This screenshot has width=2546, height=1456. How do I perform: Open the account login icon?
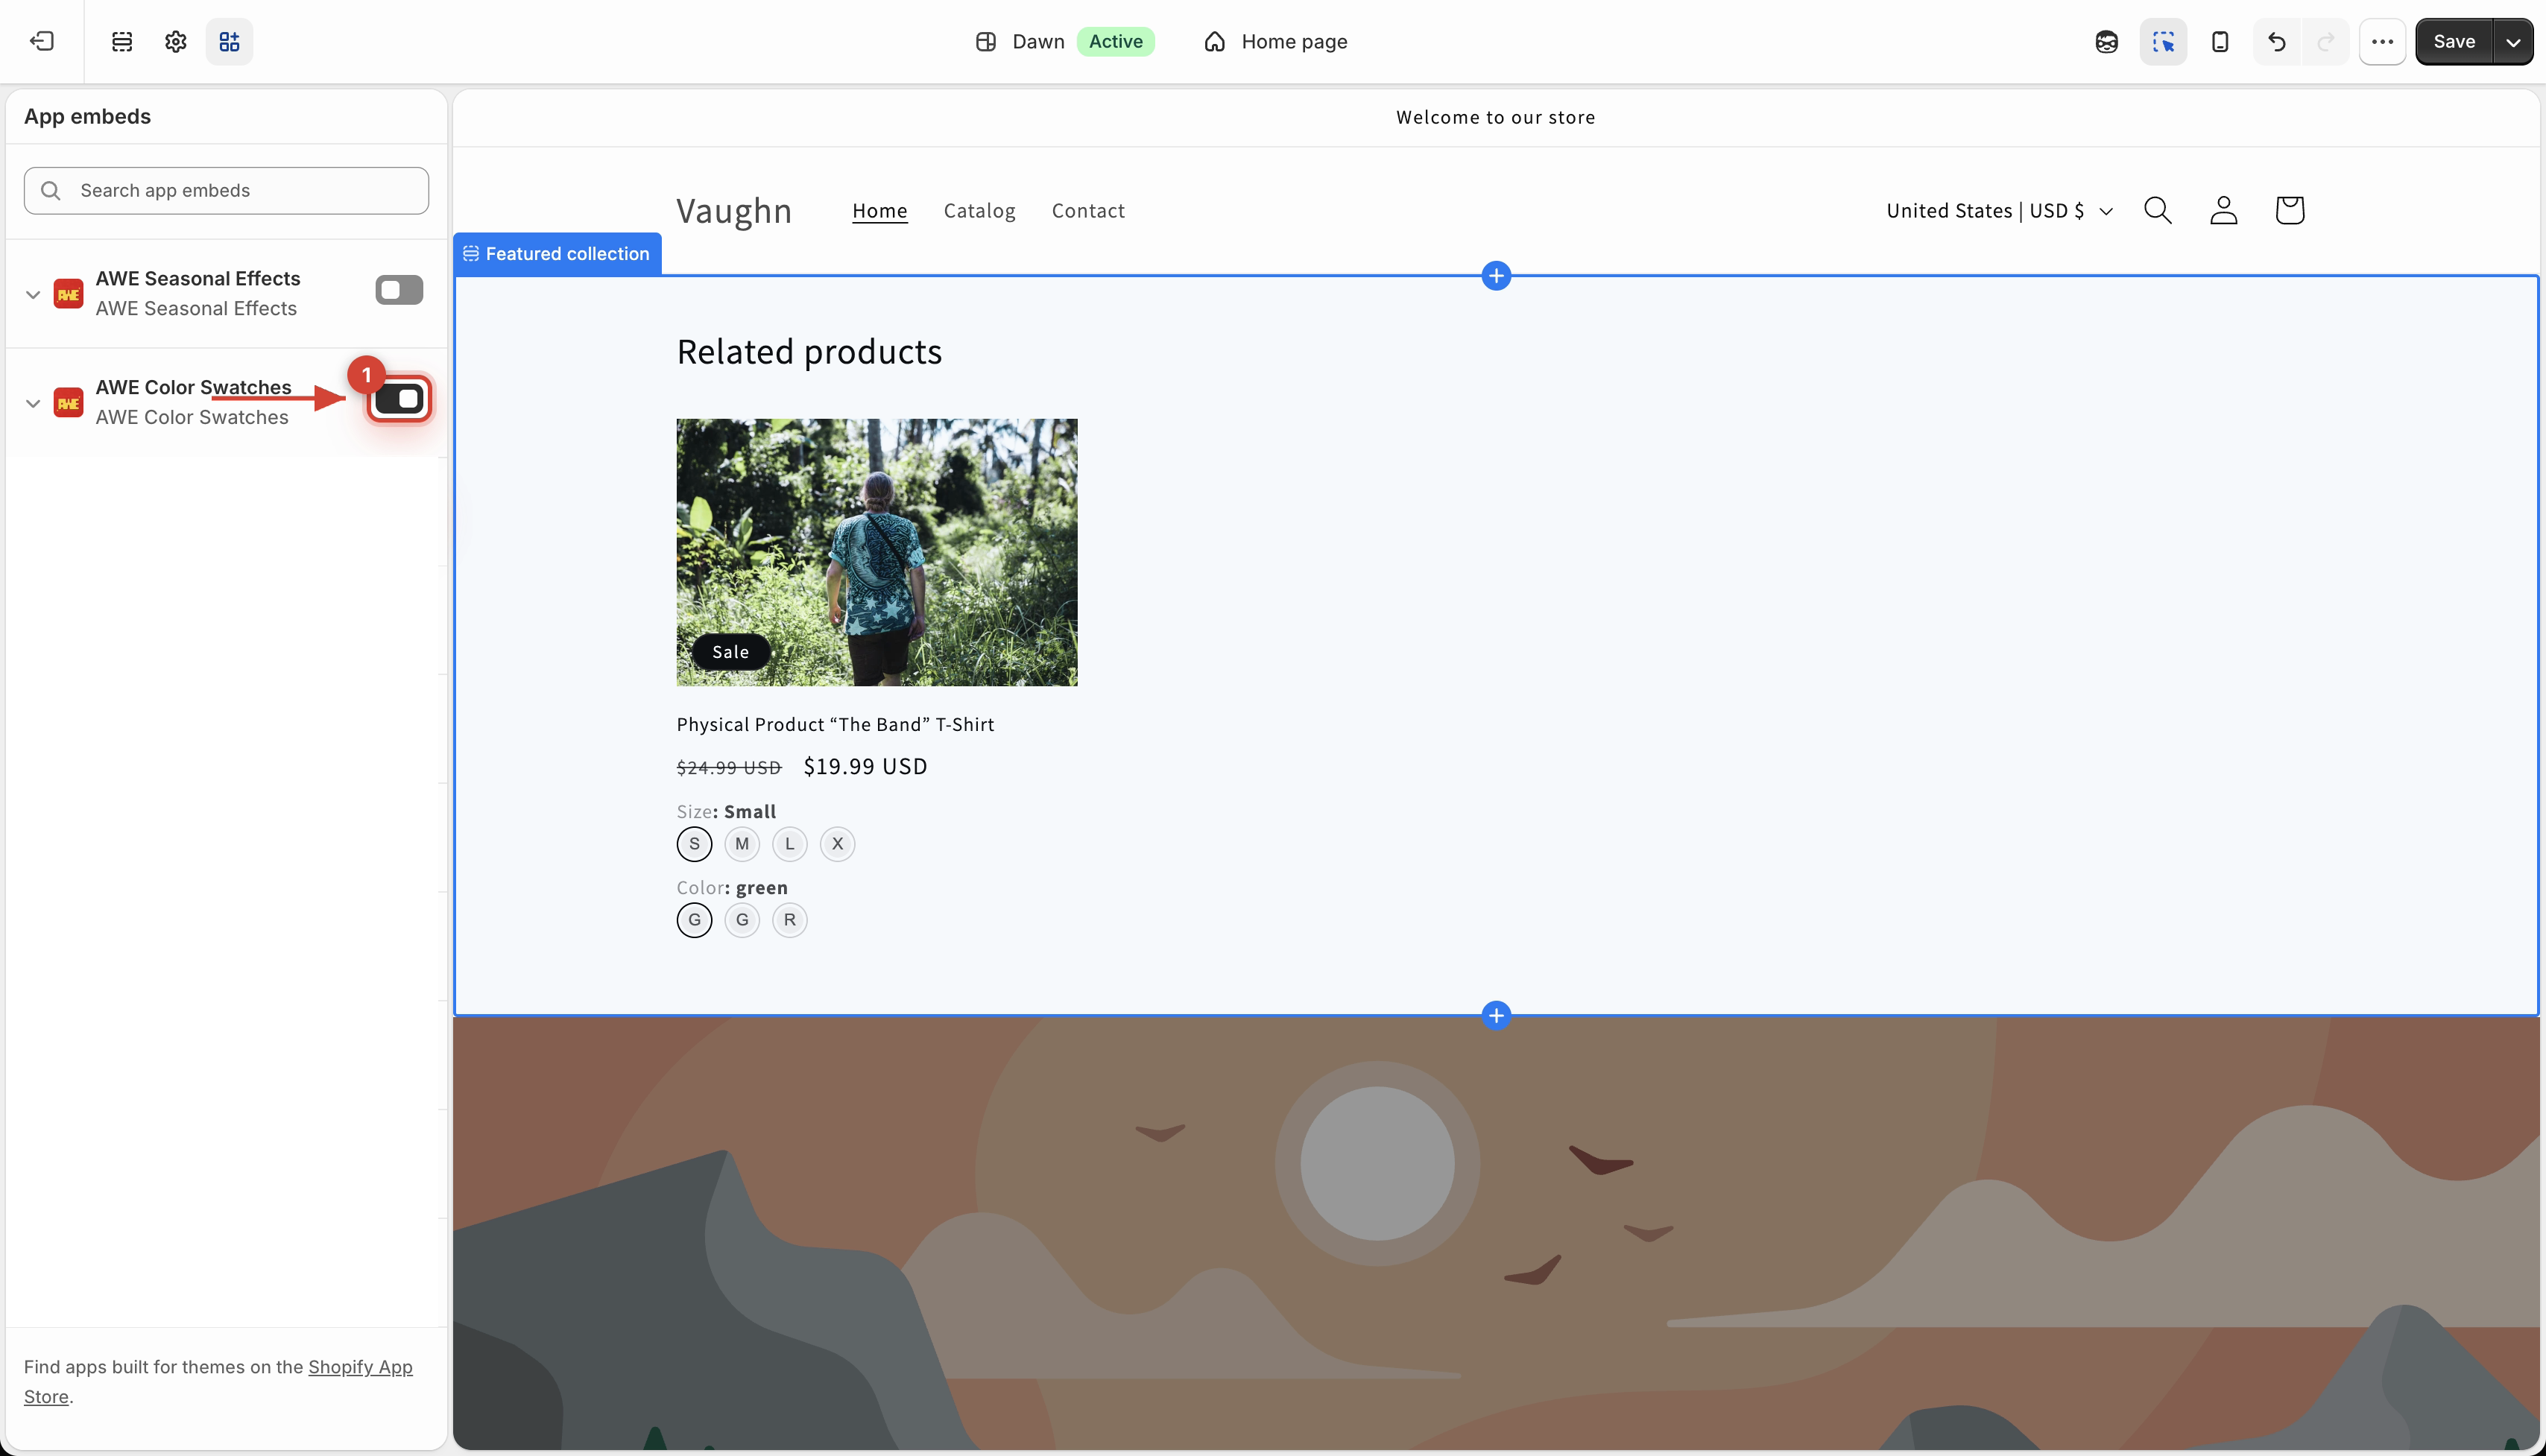point(2223,210)
